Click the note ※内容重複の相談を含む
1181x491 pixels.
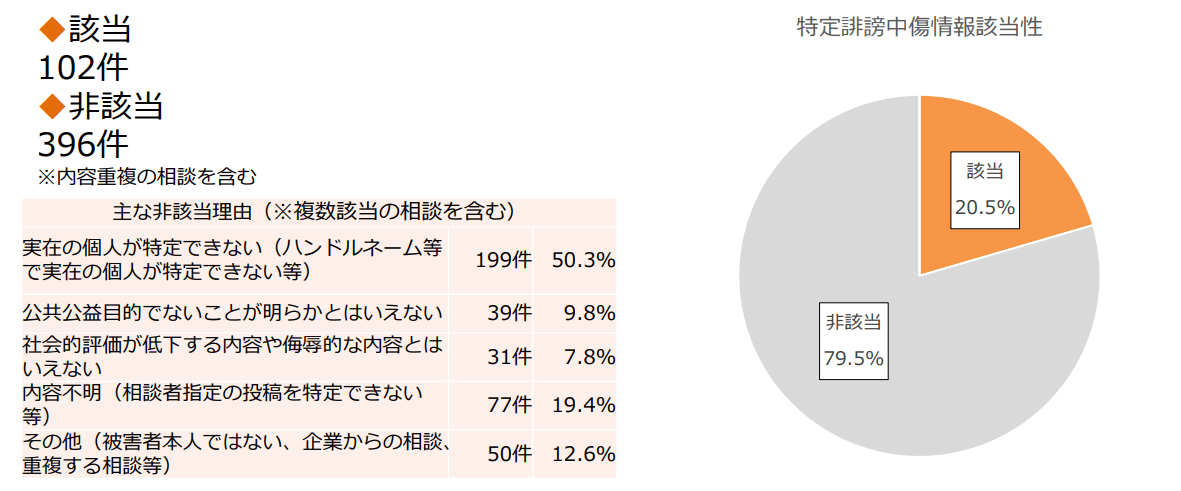pos(148,178)
